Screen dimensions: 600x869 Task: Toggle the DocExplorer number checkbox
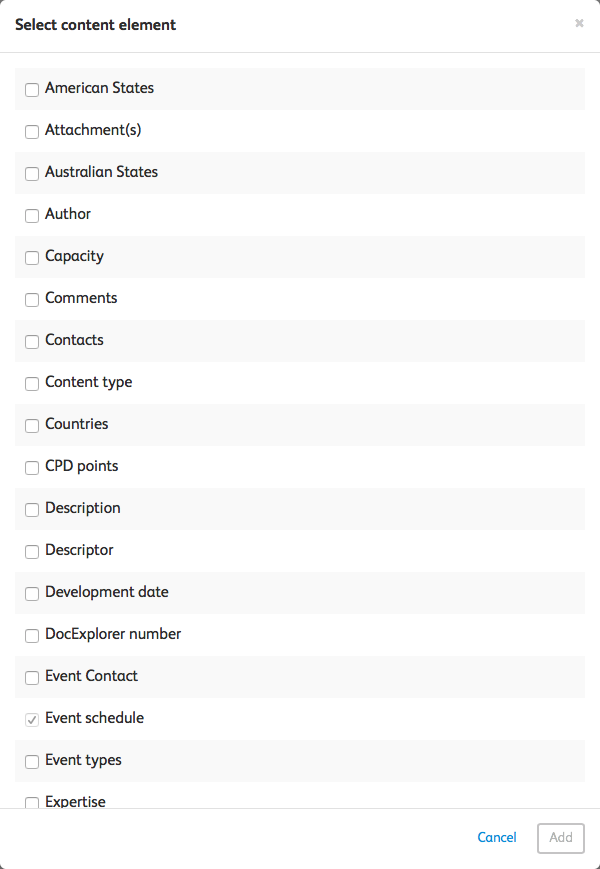[32, 635]
